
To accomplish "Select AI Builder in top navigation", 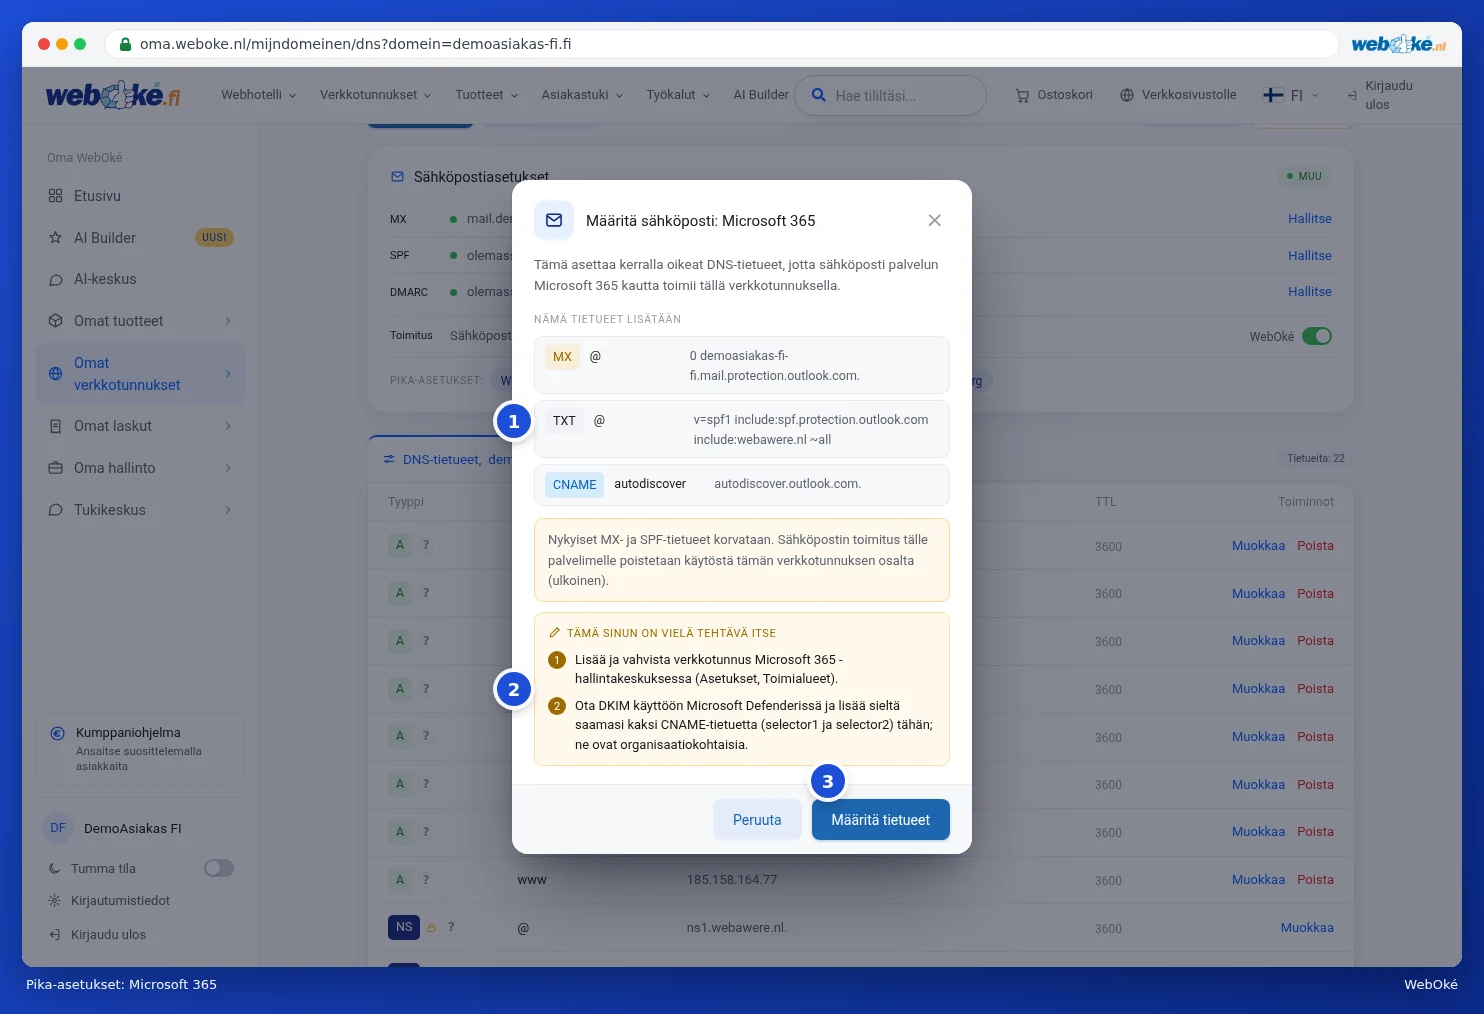I will click(761, 95).
